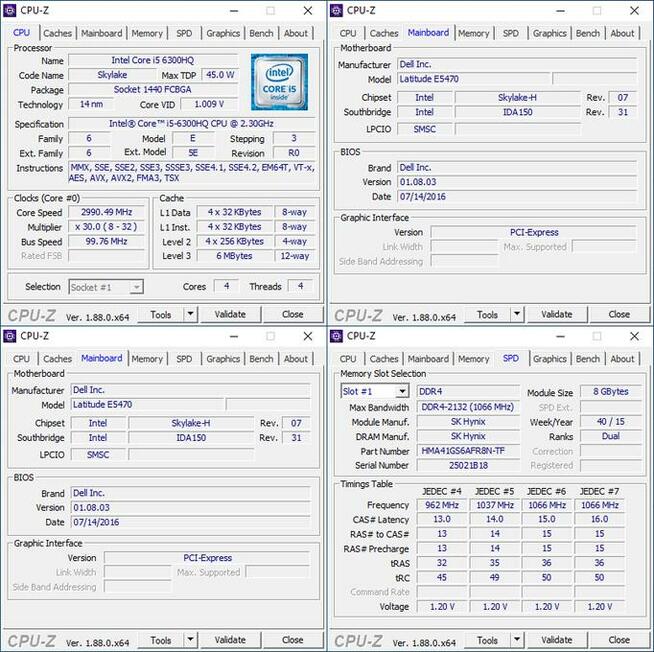Click Max Bandwidth DDR4-2132 (1066 MHz) value
The height and width of the screenshot is (652, 654).
click(468, 407)
